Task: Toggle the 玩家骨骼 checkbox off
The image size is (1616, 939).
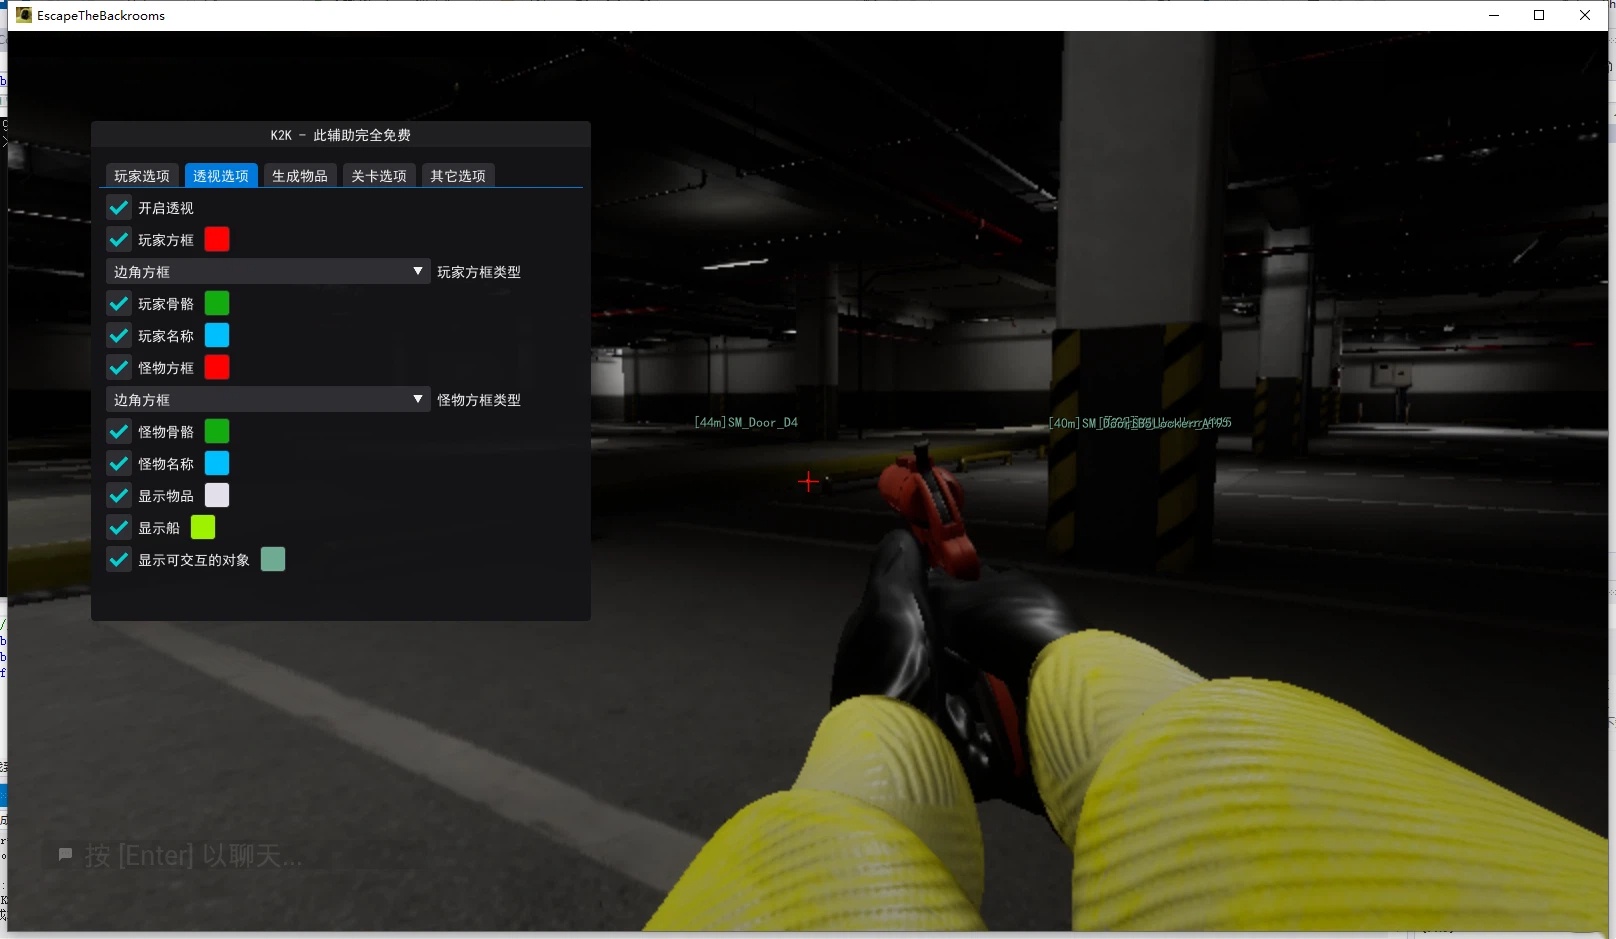Action: pos(119,304)
